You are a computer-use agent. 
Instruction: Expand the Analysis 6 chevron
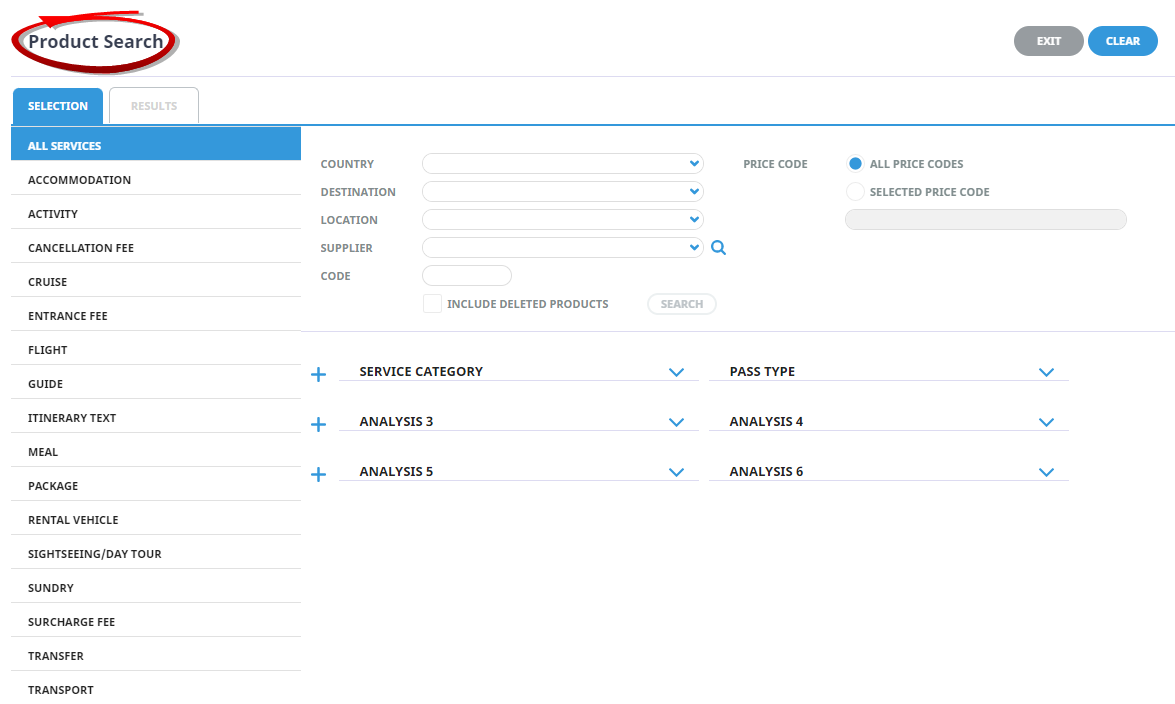(x=1046, y=472)
